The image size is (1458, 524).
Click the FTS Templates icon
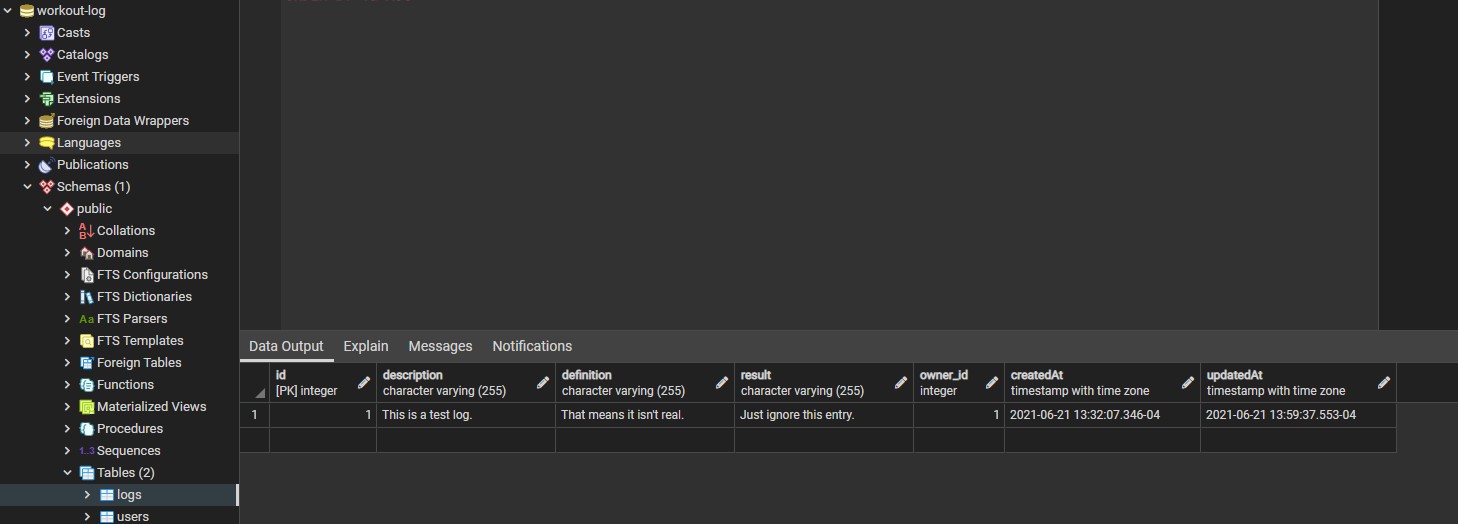coord(86,341)
